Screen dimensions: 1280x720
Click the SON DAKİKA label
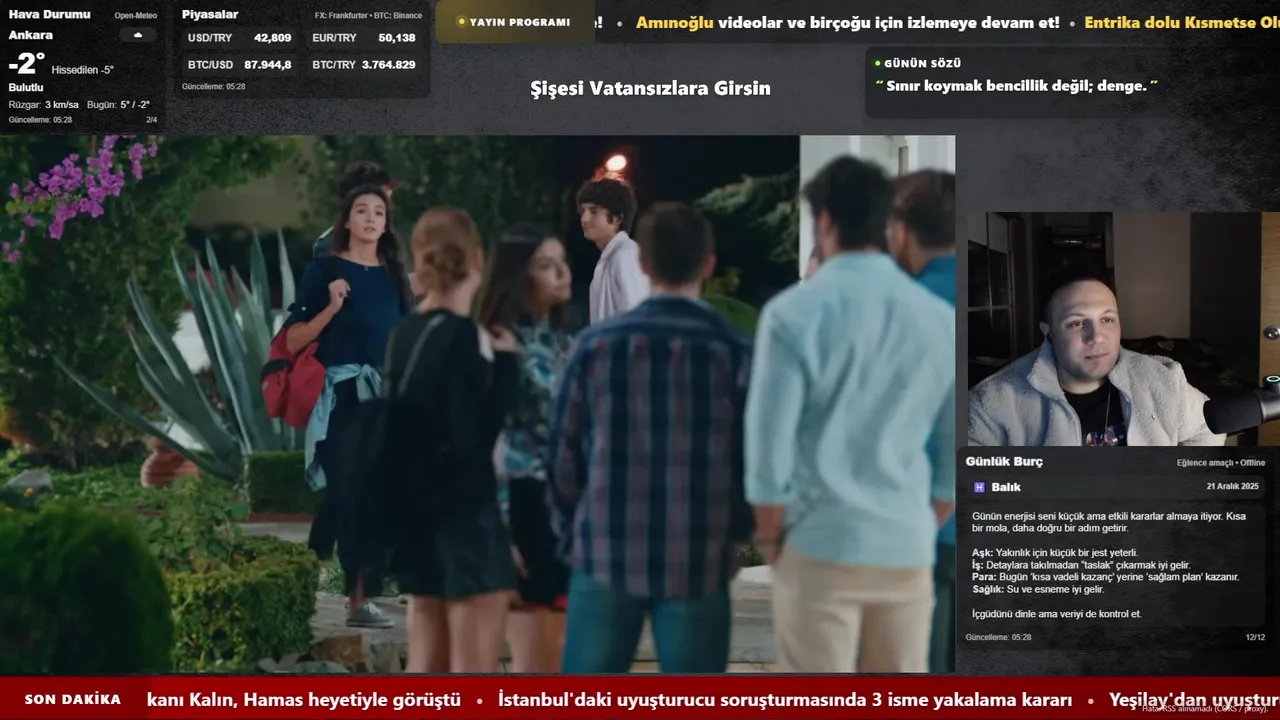(x=73, y=699)
